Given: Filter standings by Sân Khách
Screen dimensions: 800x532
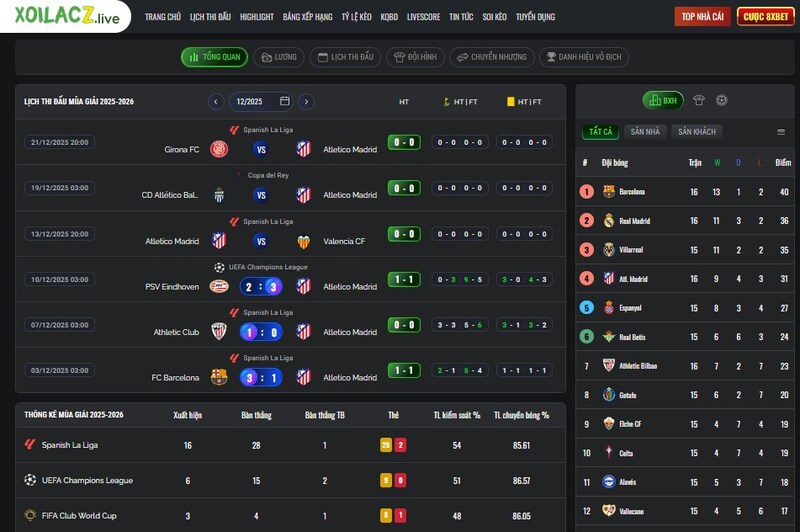Looking at the screenshot, I should [x=696, y=131].
